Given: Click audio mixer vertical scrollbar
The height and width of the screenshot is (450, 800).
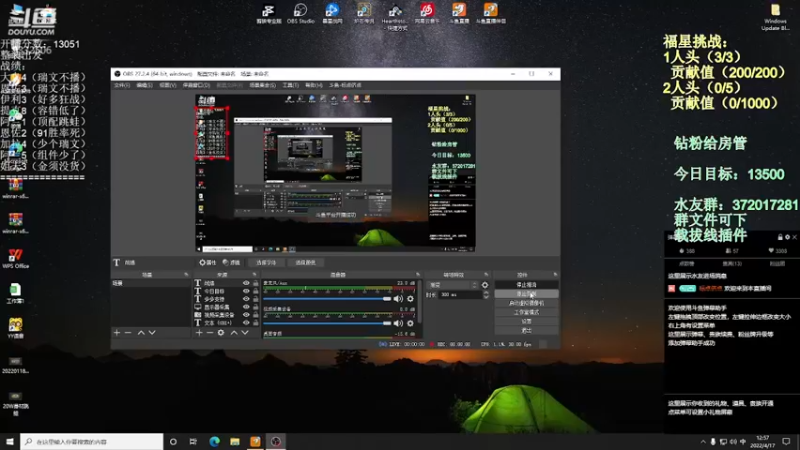Looking at the screenshot, I should 420,301.
